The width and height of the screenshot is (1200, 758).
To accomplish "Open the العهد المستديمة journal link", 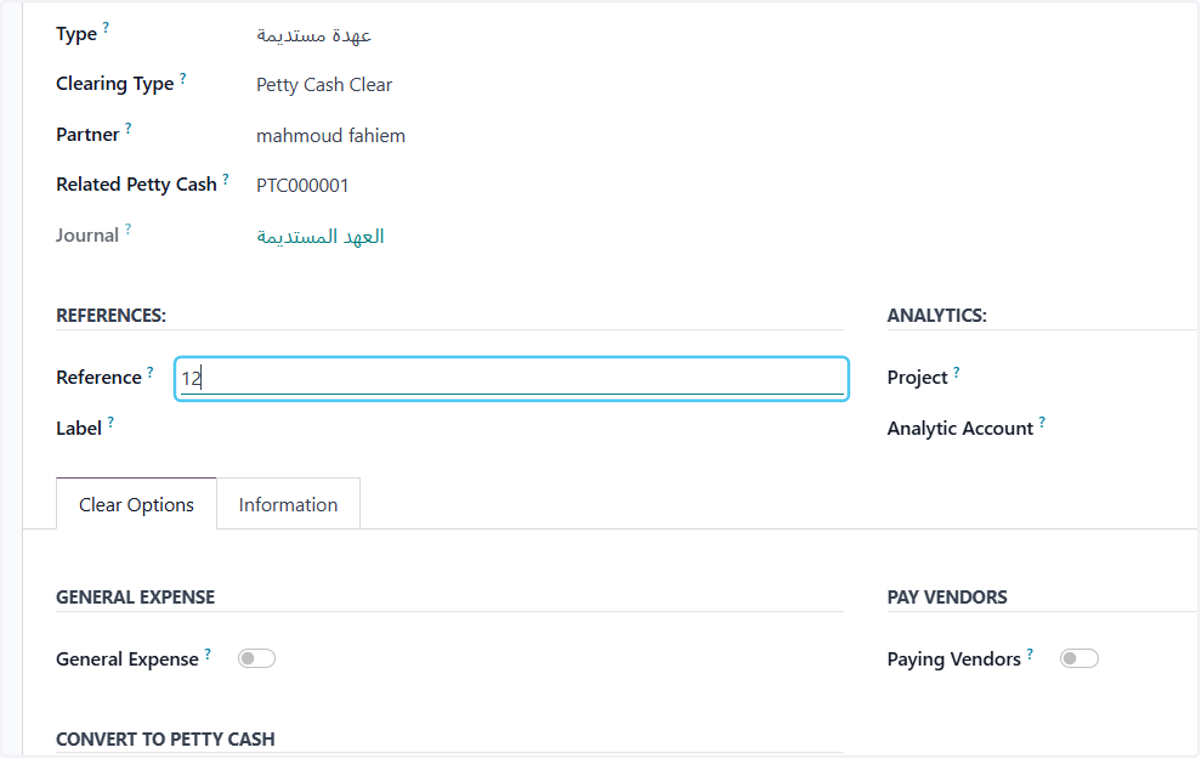I will (x=321, y=237).
